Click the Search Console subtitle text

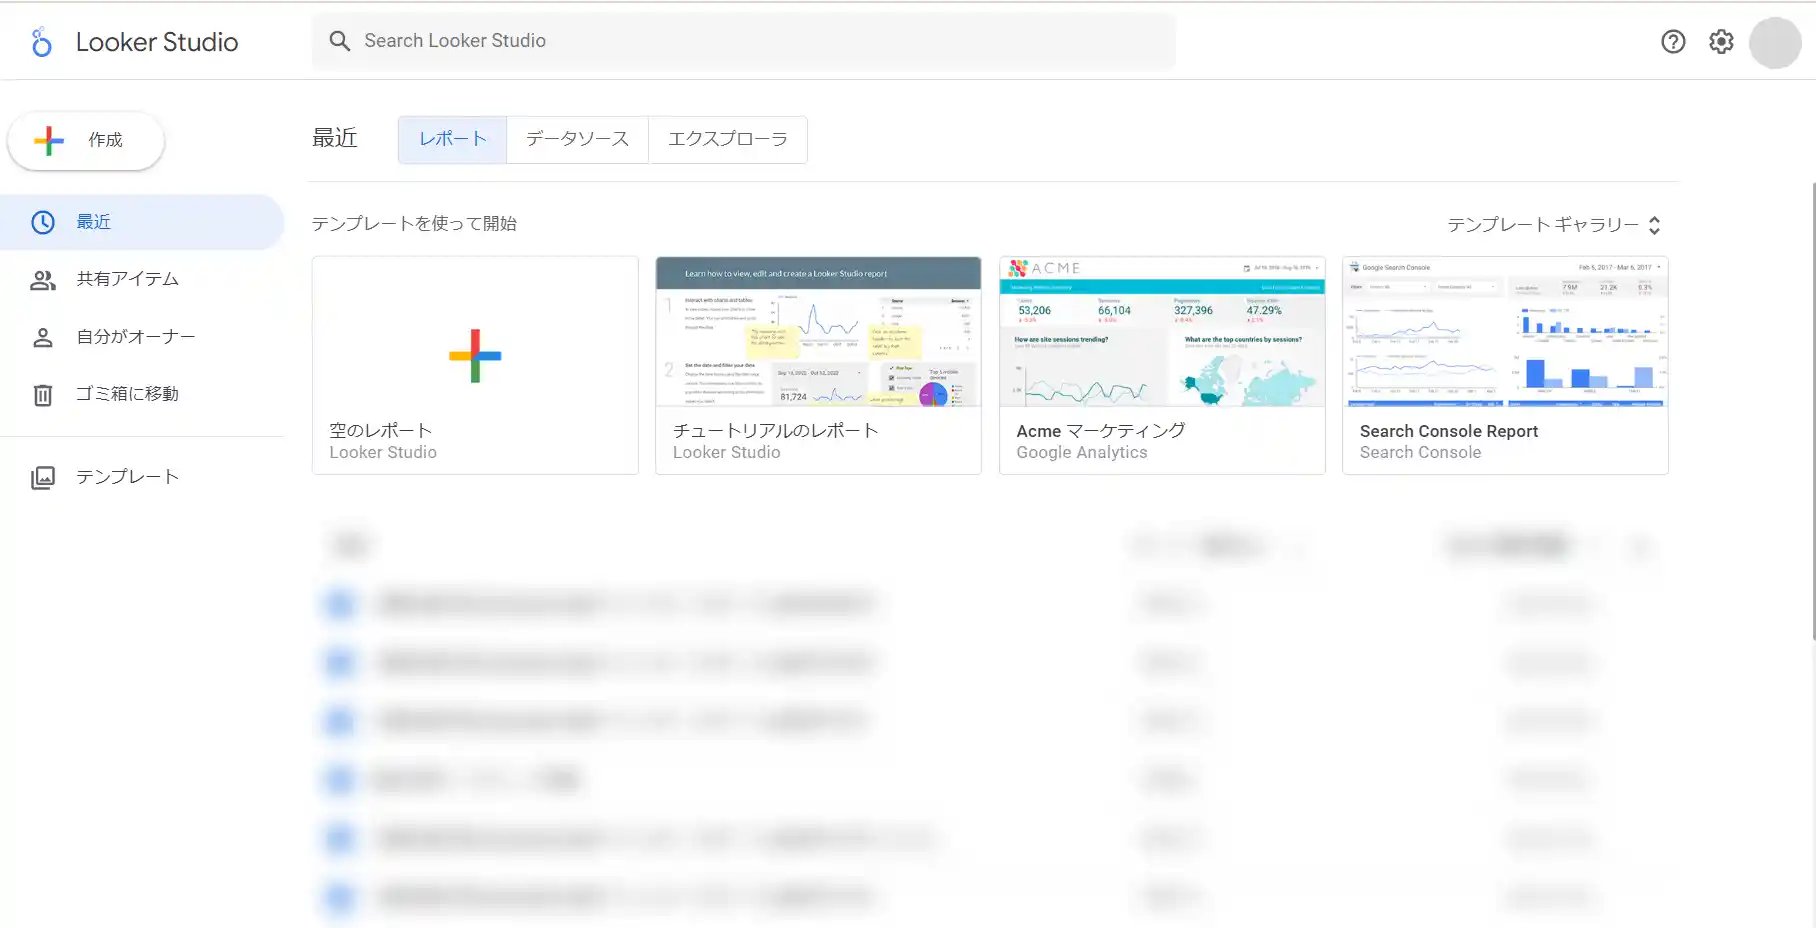1420,453
